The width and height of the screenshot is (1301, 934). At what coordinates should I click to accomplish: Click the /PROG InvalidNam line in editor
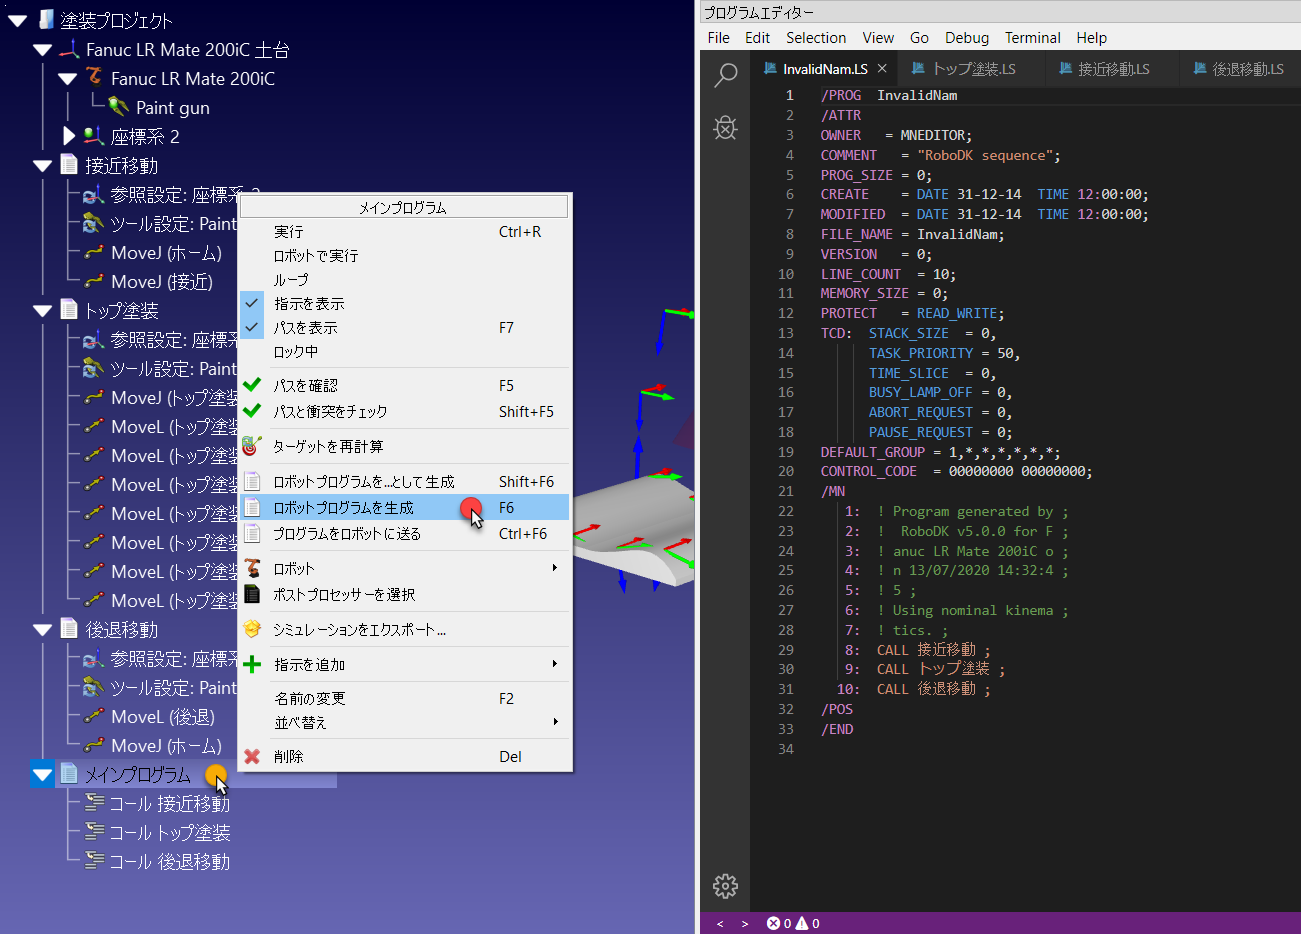[x=889, y=95]
